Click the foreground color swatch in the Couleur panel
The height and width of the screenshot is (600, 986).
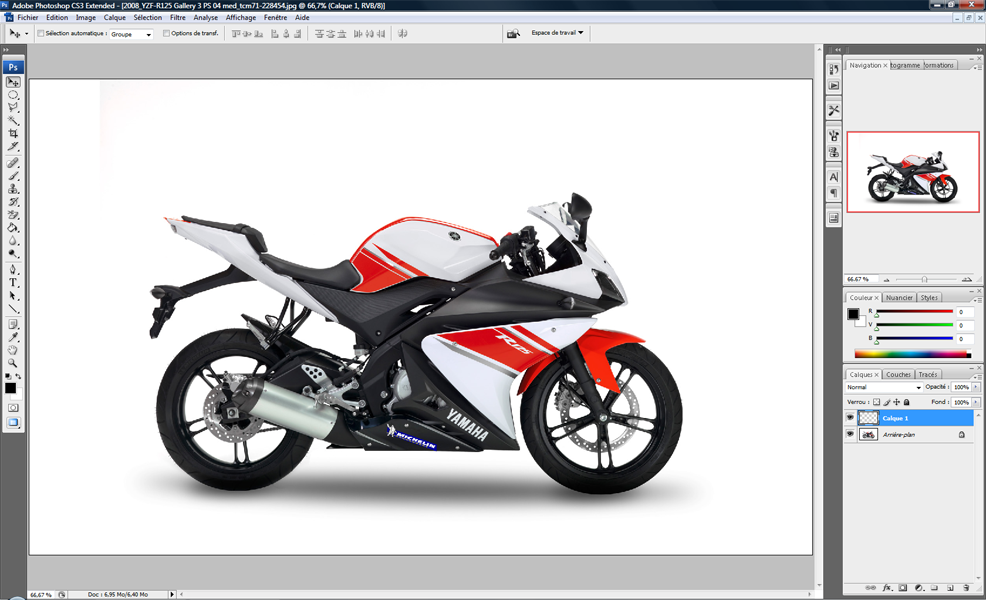pos(853,314)
